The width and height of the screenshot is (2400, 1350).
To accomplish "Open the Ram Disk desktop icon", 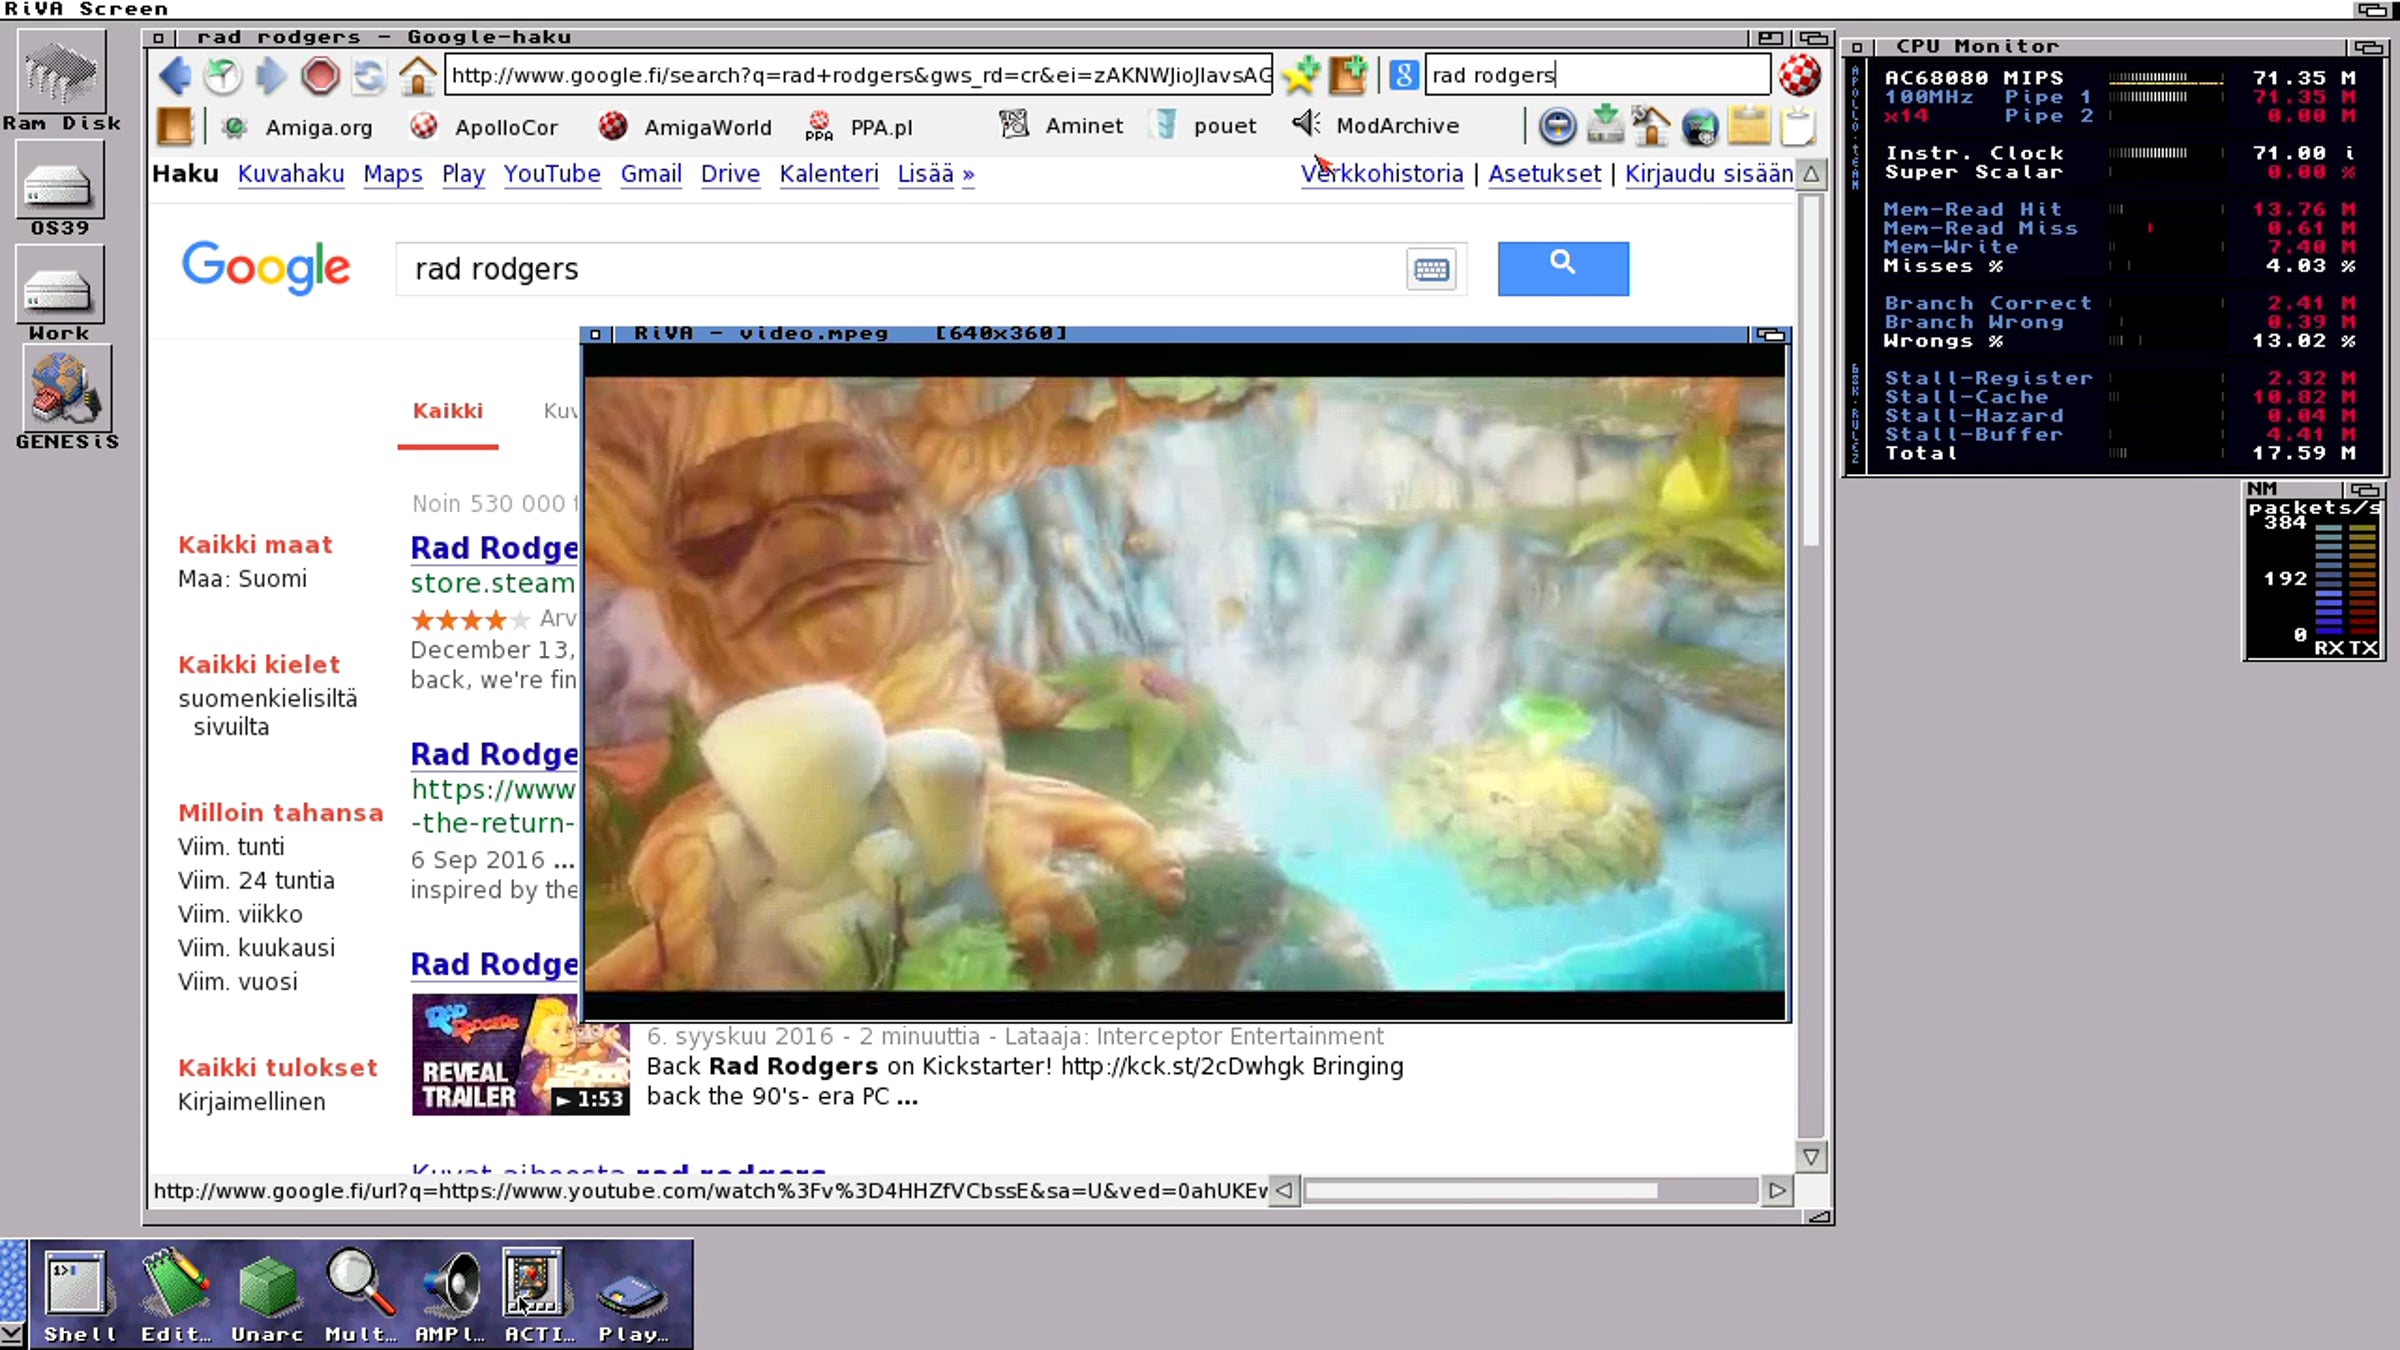I will [61, 82].
